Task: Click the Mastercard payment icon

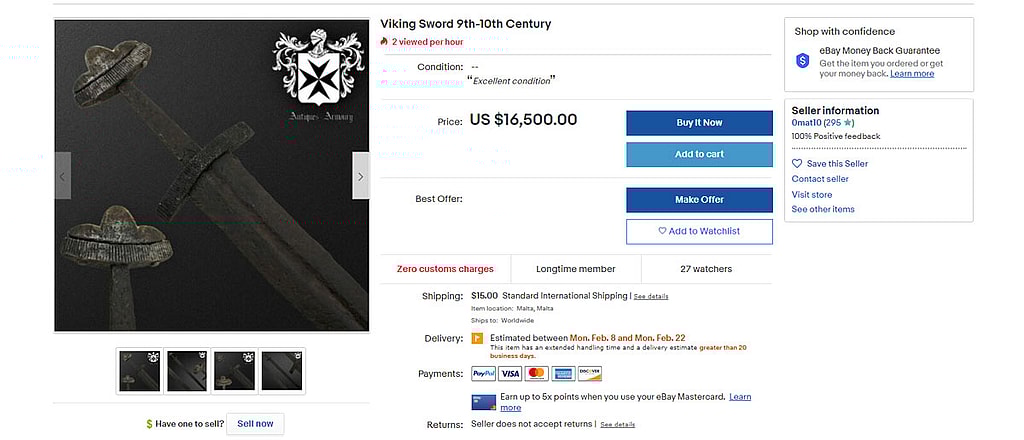Action: [537, 373]
